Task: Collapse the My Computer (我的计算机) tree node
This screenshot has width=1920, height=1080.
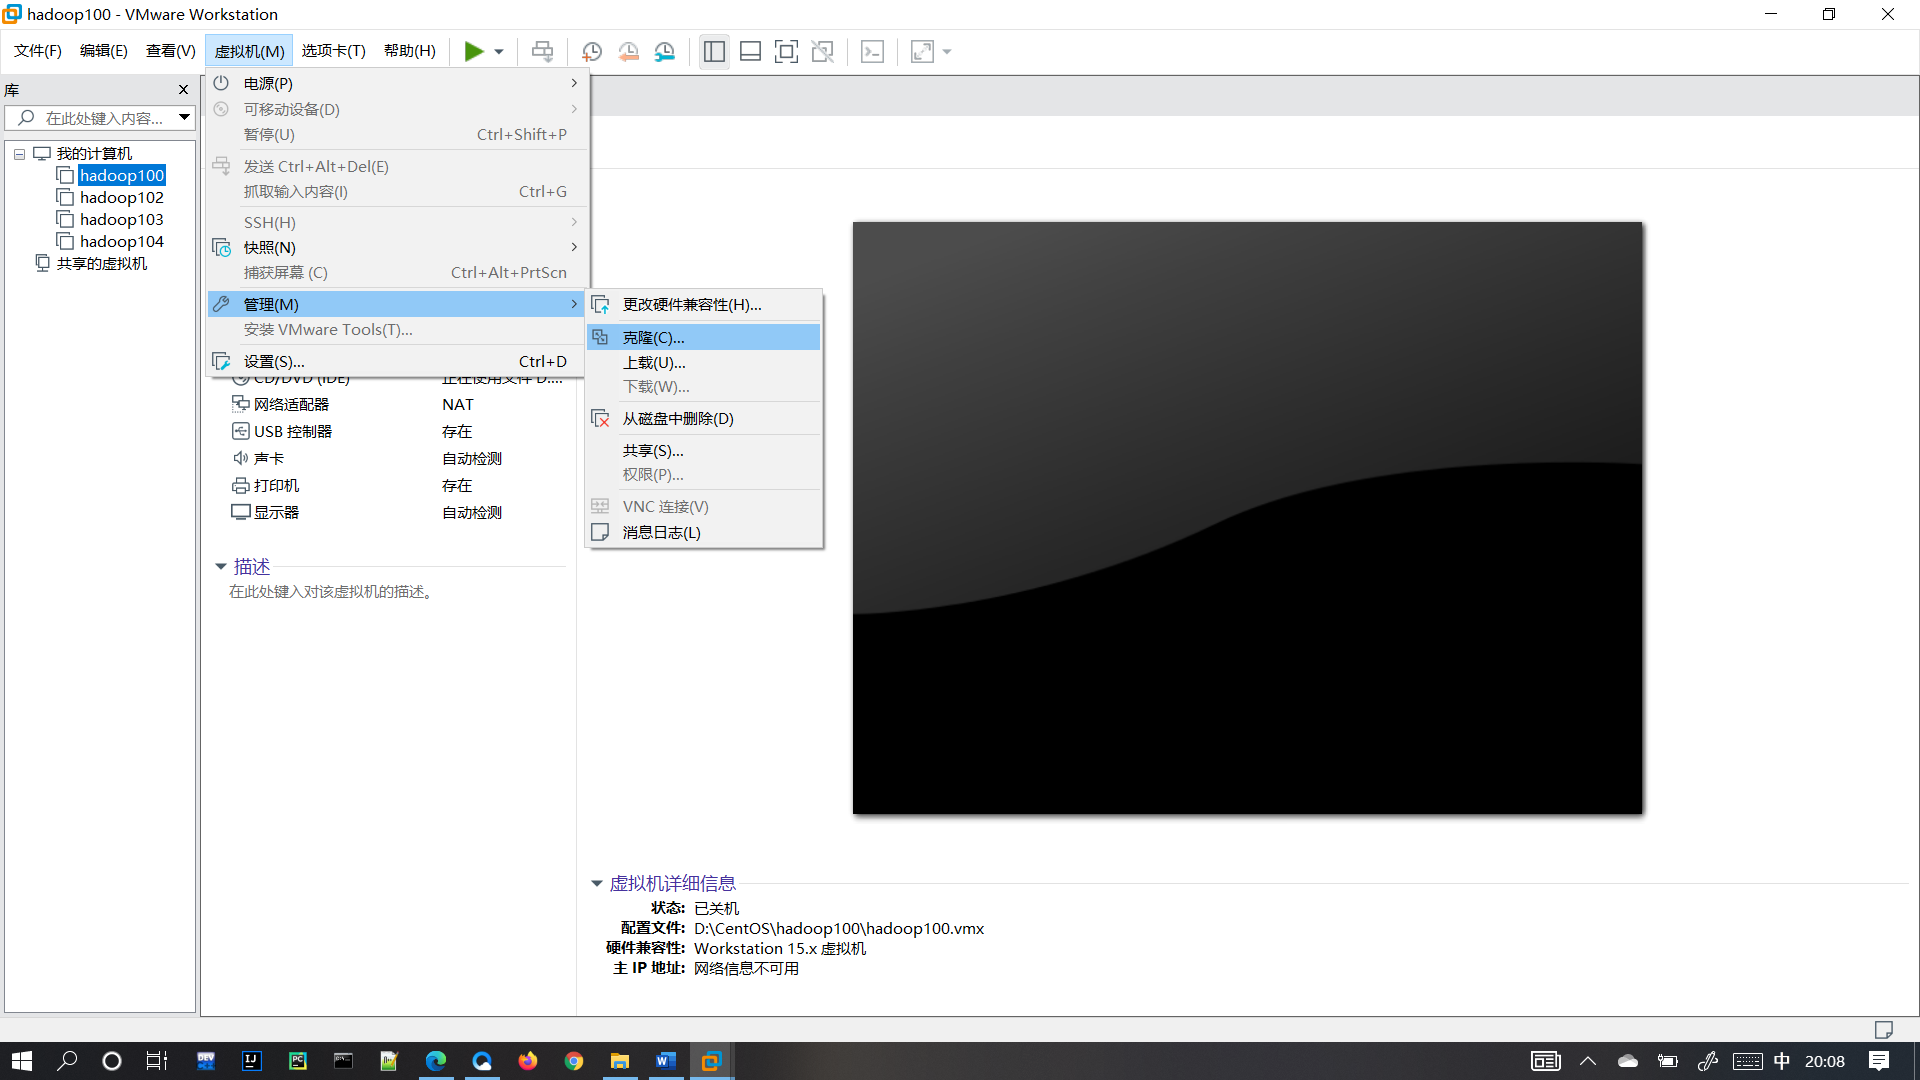Action: [x=19, y=154]
